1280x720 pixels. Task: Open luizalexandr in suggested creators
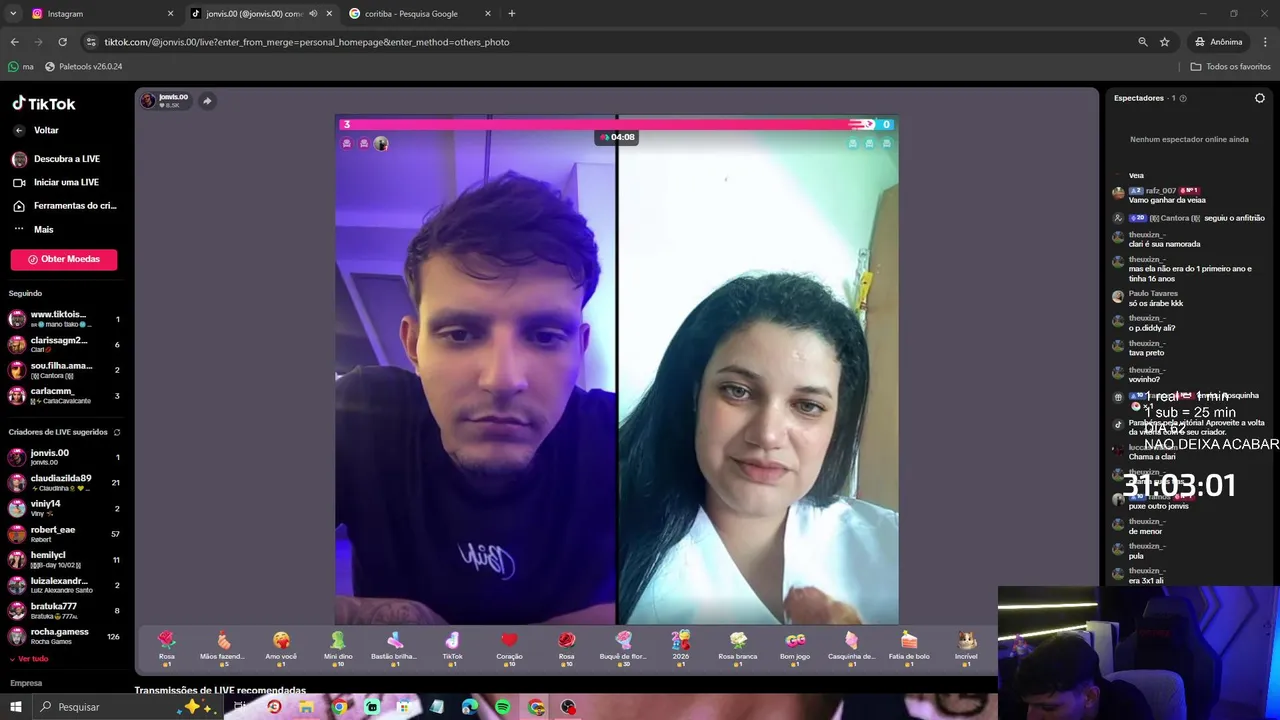(64, 585)
